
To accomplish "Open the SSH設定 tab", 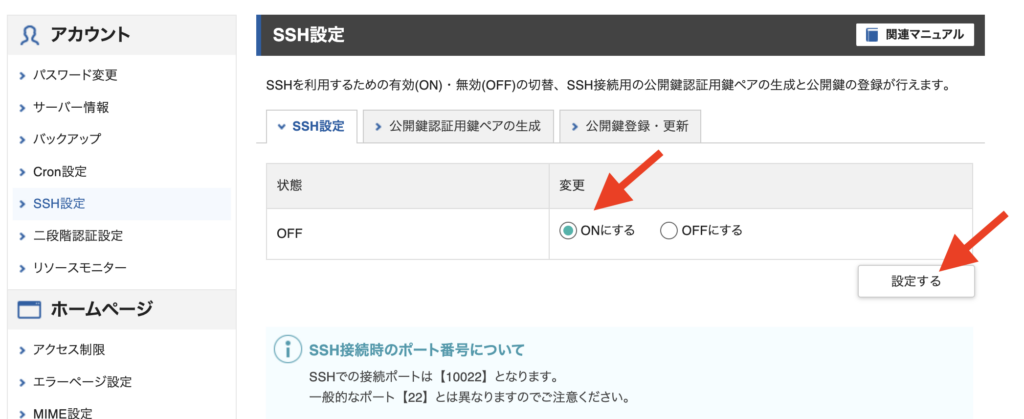I will tap(312, 127).
